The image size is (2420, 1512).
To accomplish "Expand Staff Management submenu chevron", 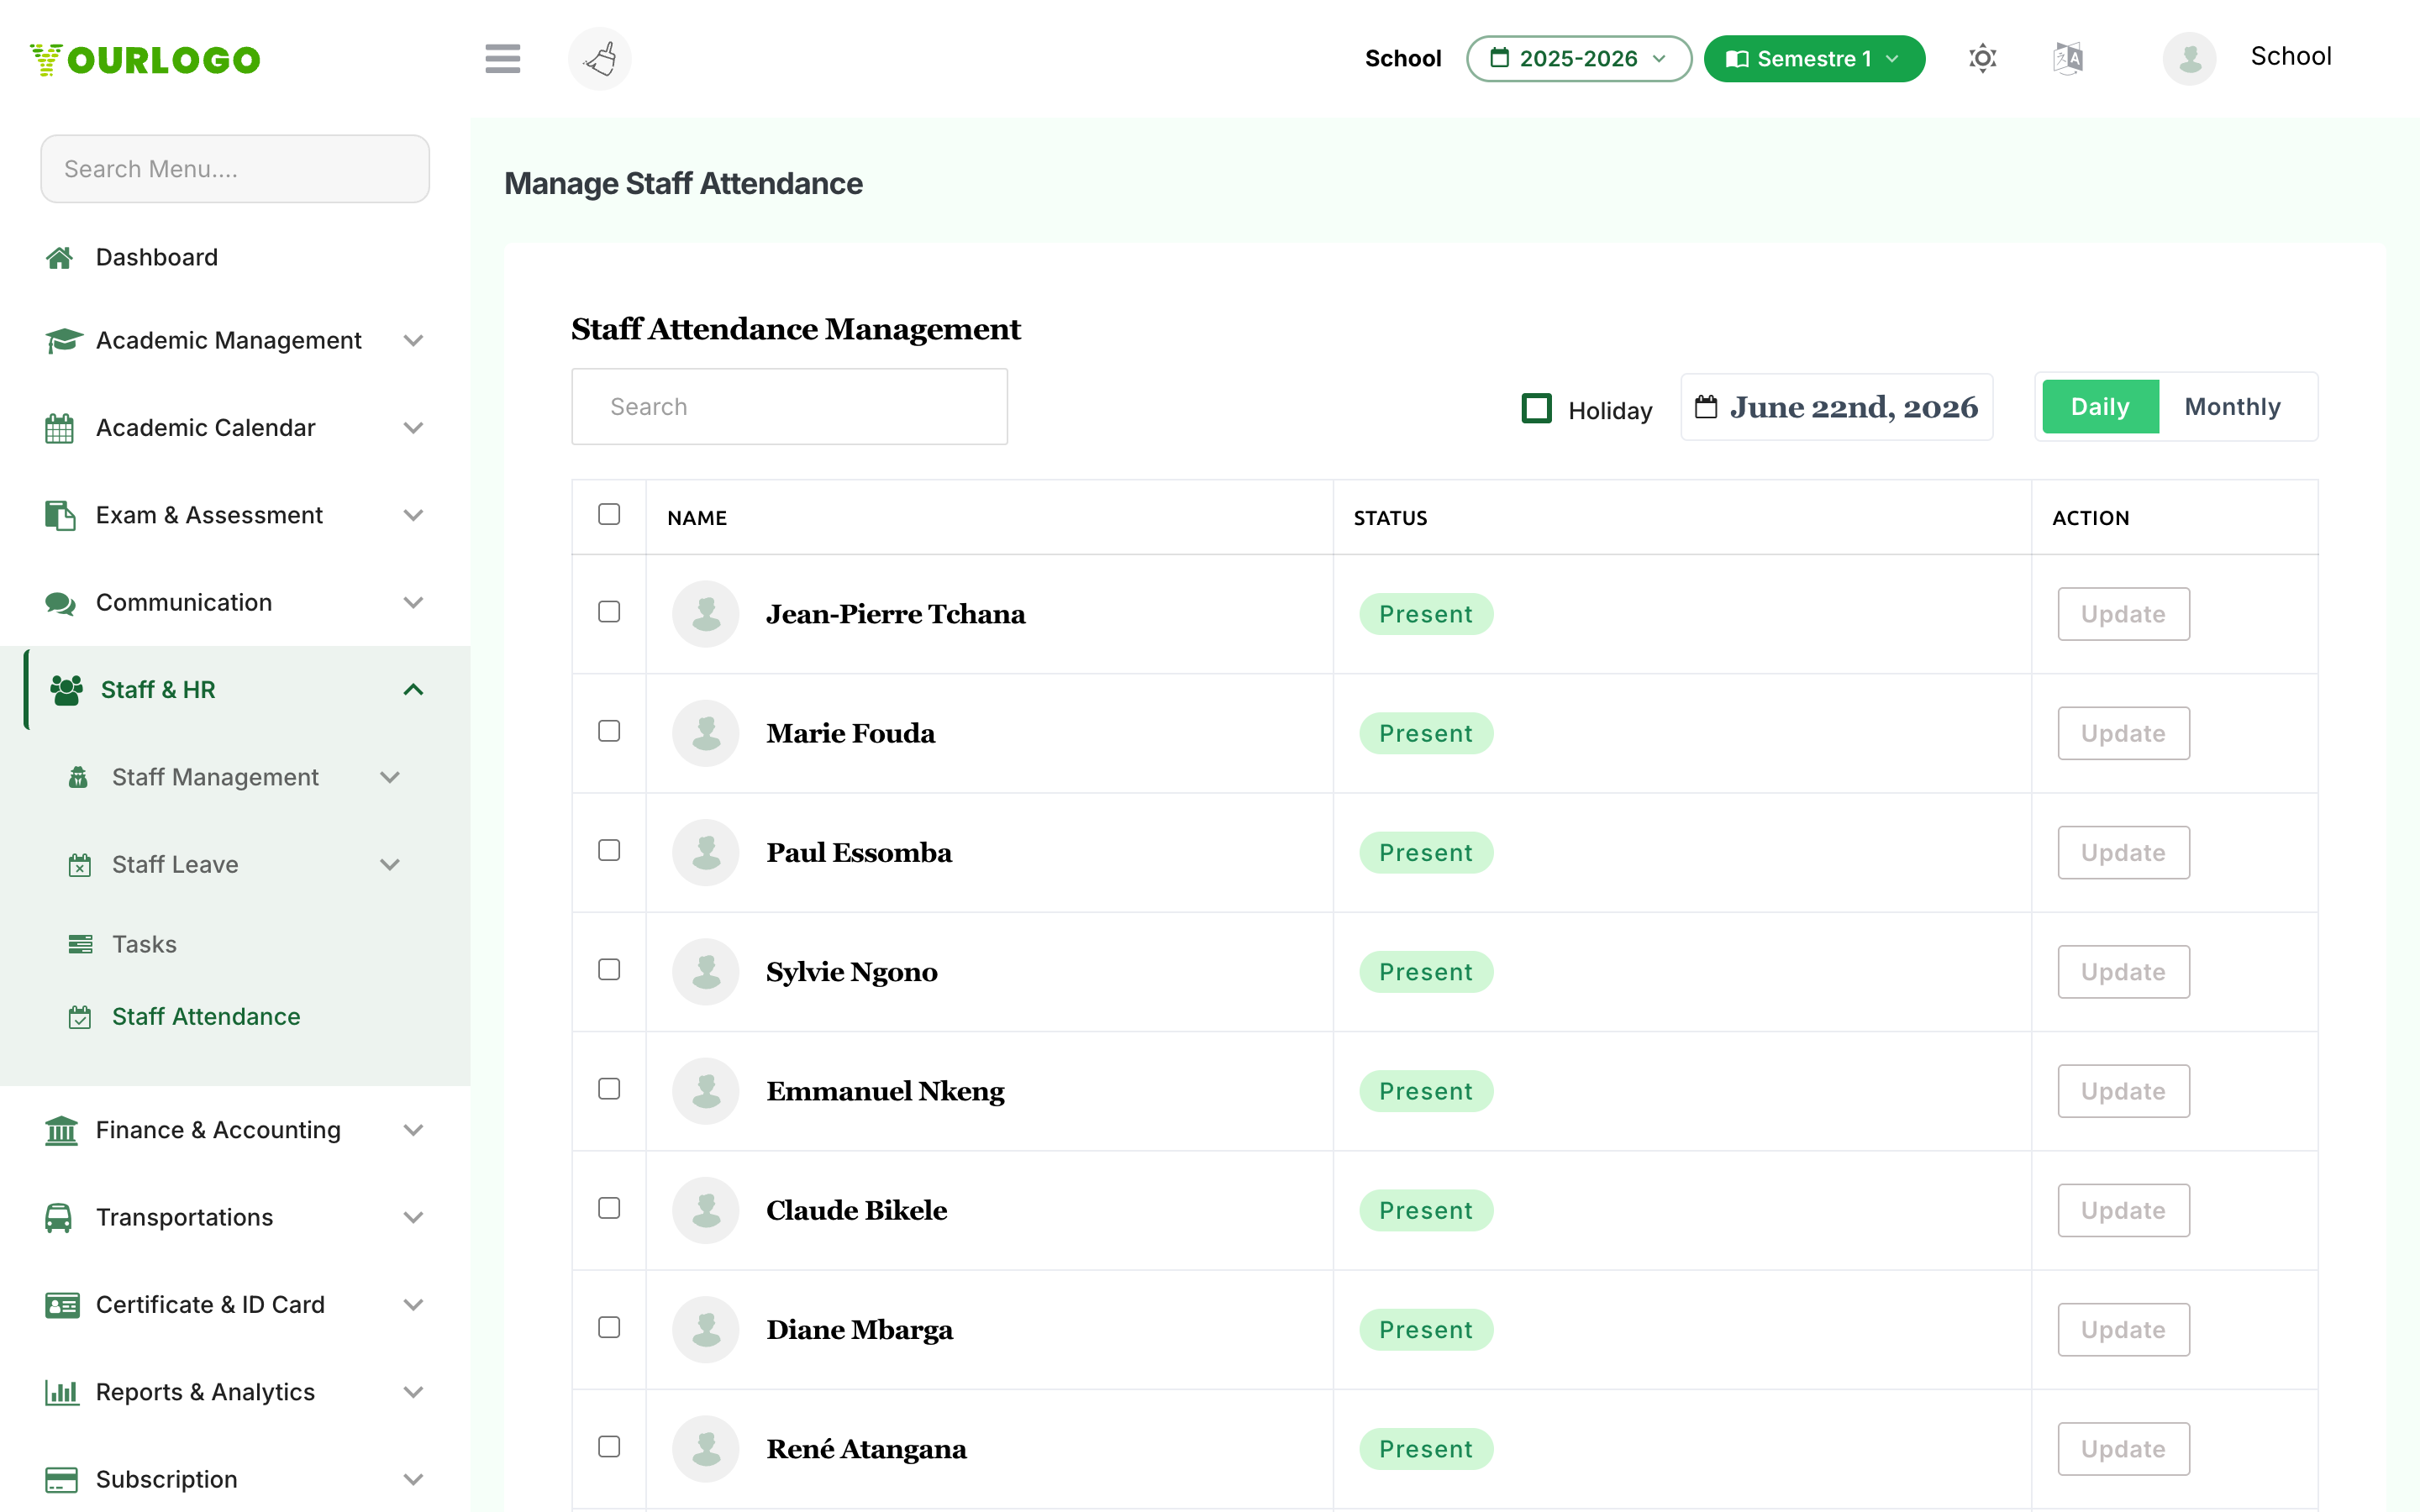I will (390, 777).
